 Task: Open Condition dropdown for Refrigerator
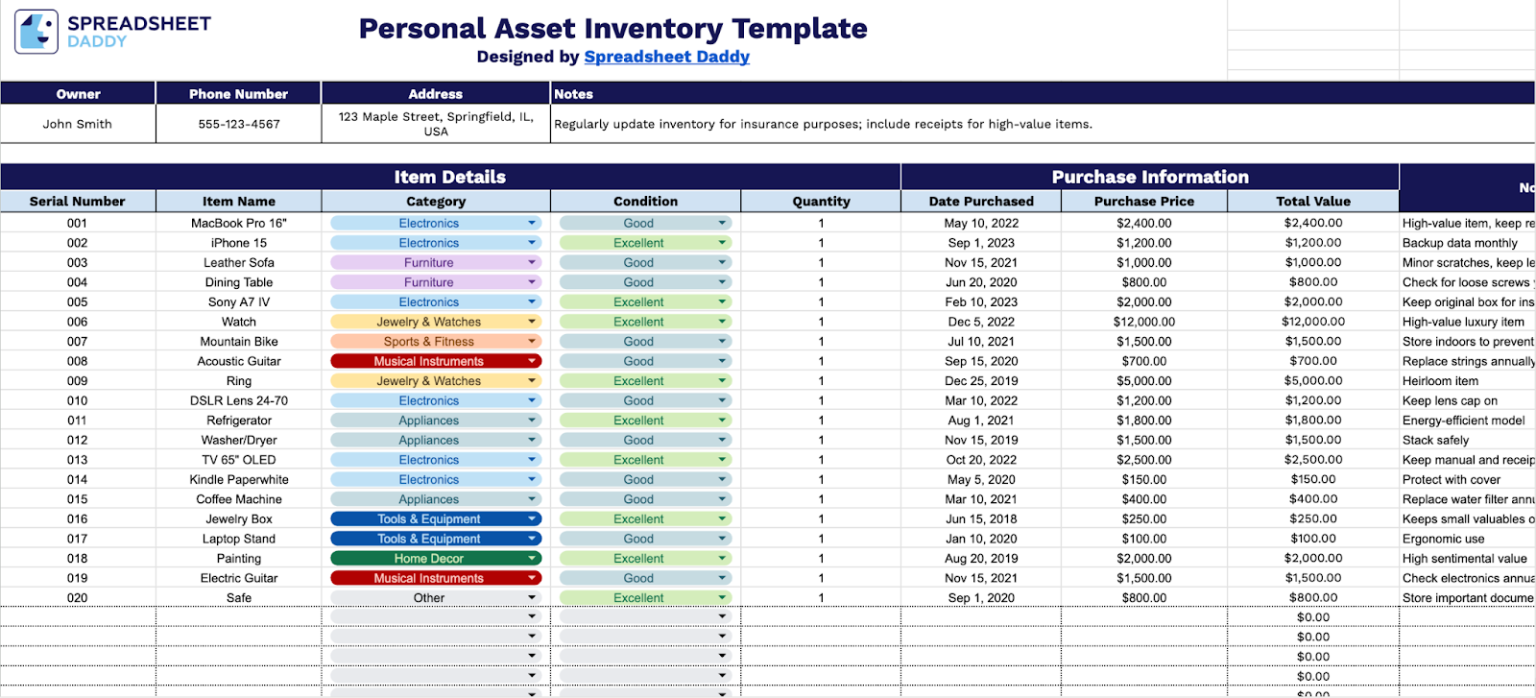(x=723, y=420)
